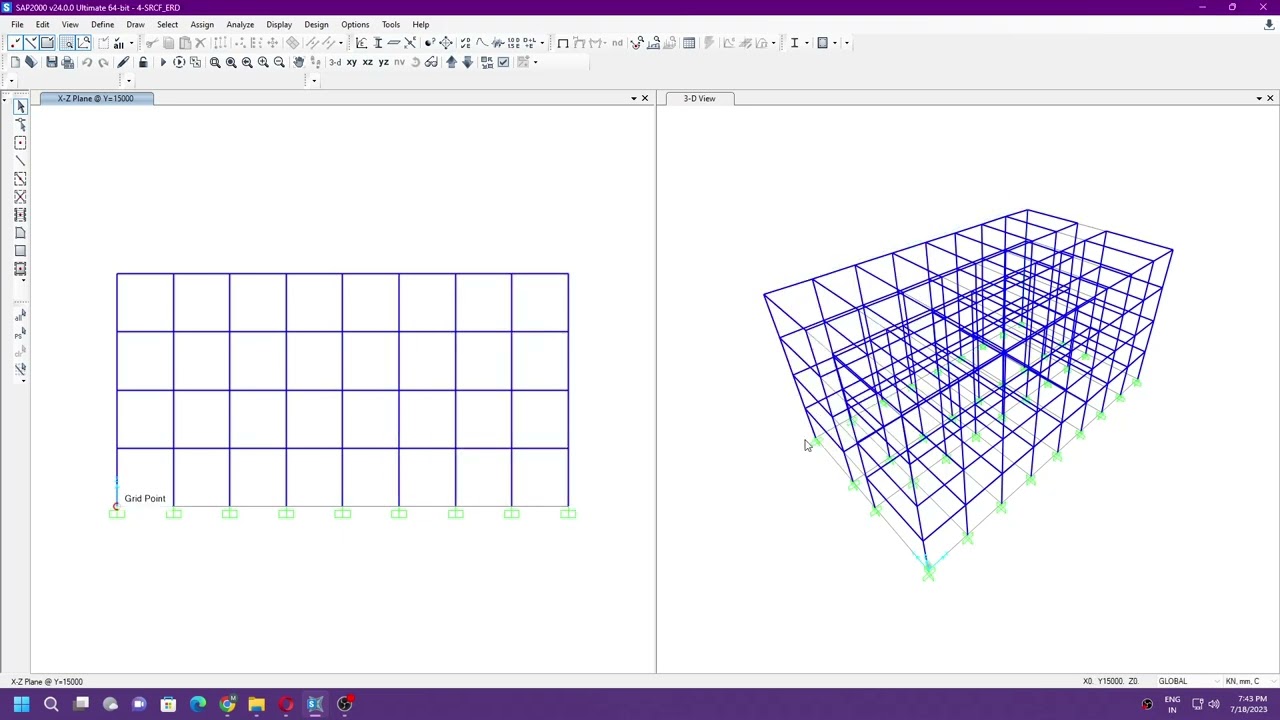
Task: Click Move Up in List arrow icon
Action: 451,62
